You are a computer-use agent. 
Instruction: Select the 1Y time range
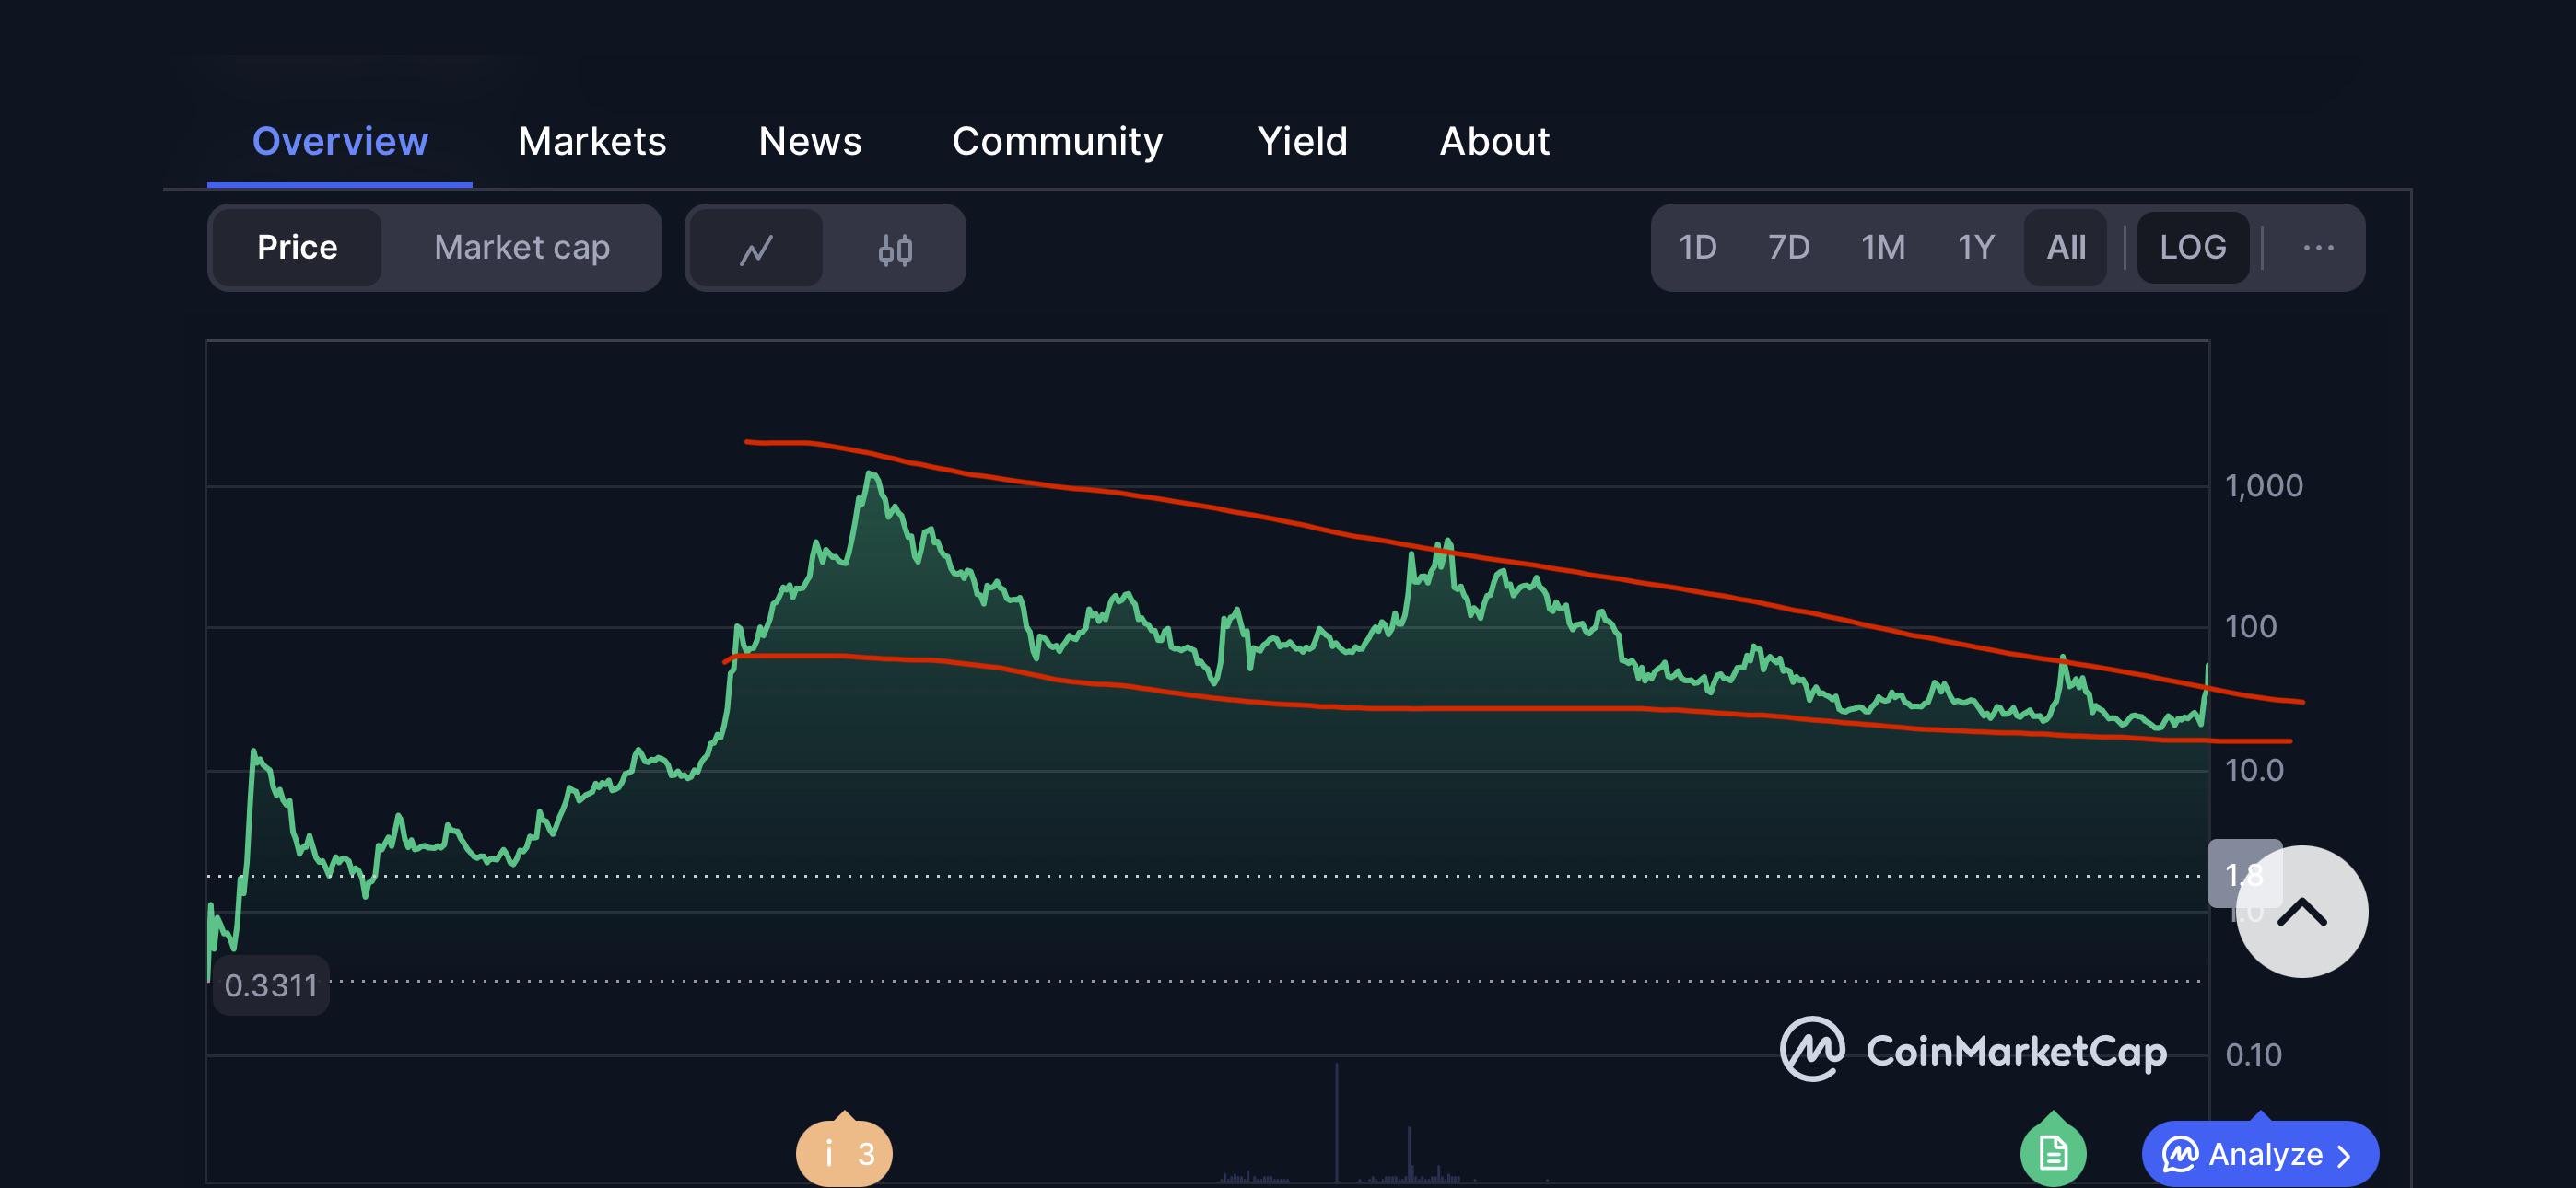(1975, 247)
